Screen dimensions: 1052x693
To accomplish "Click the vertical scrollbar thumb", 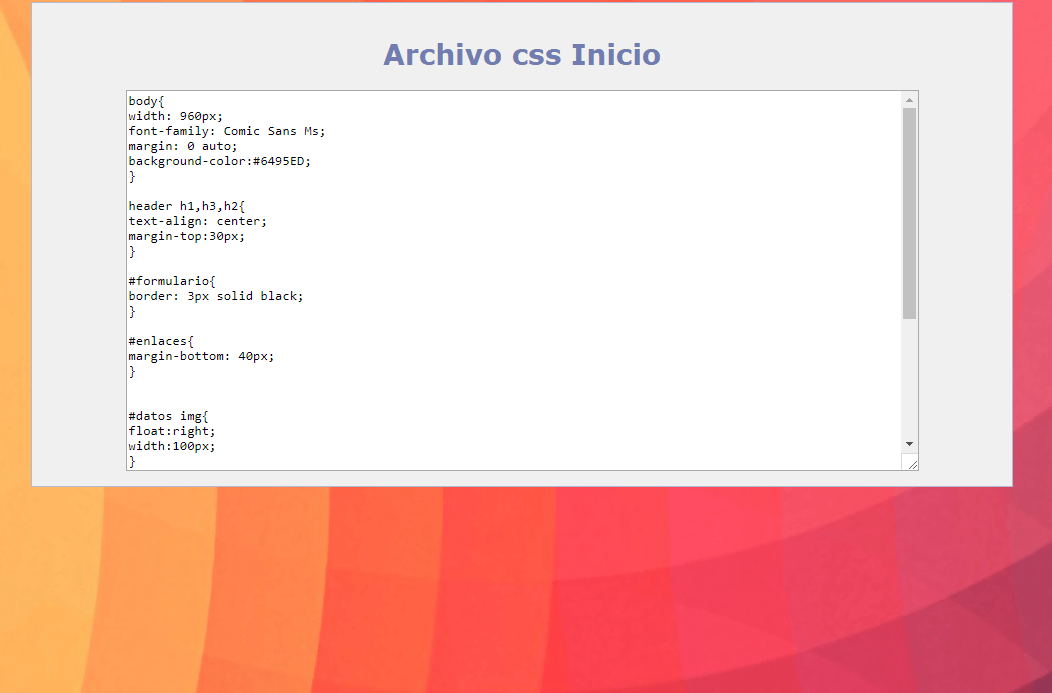I will 909,212.
